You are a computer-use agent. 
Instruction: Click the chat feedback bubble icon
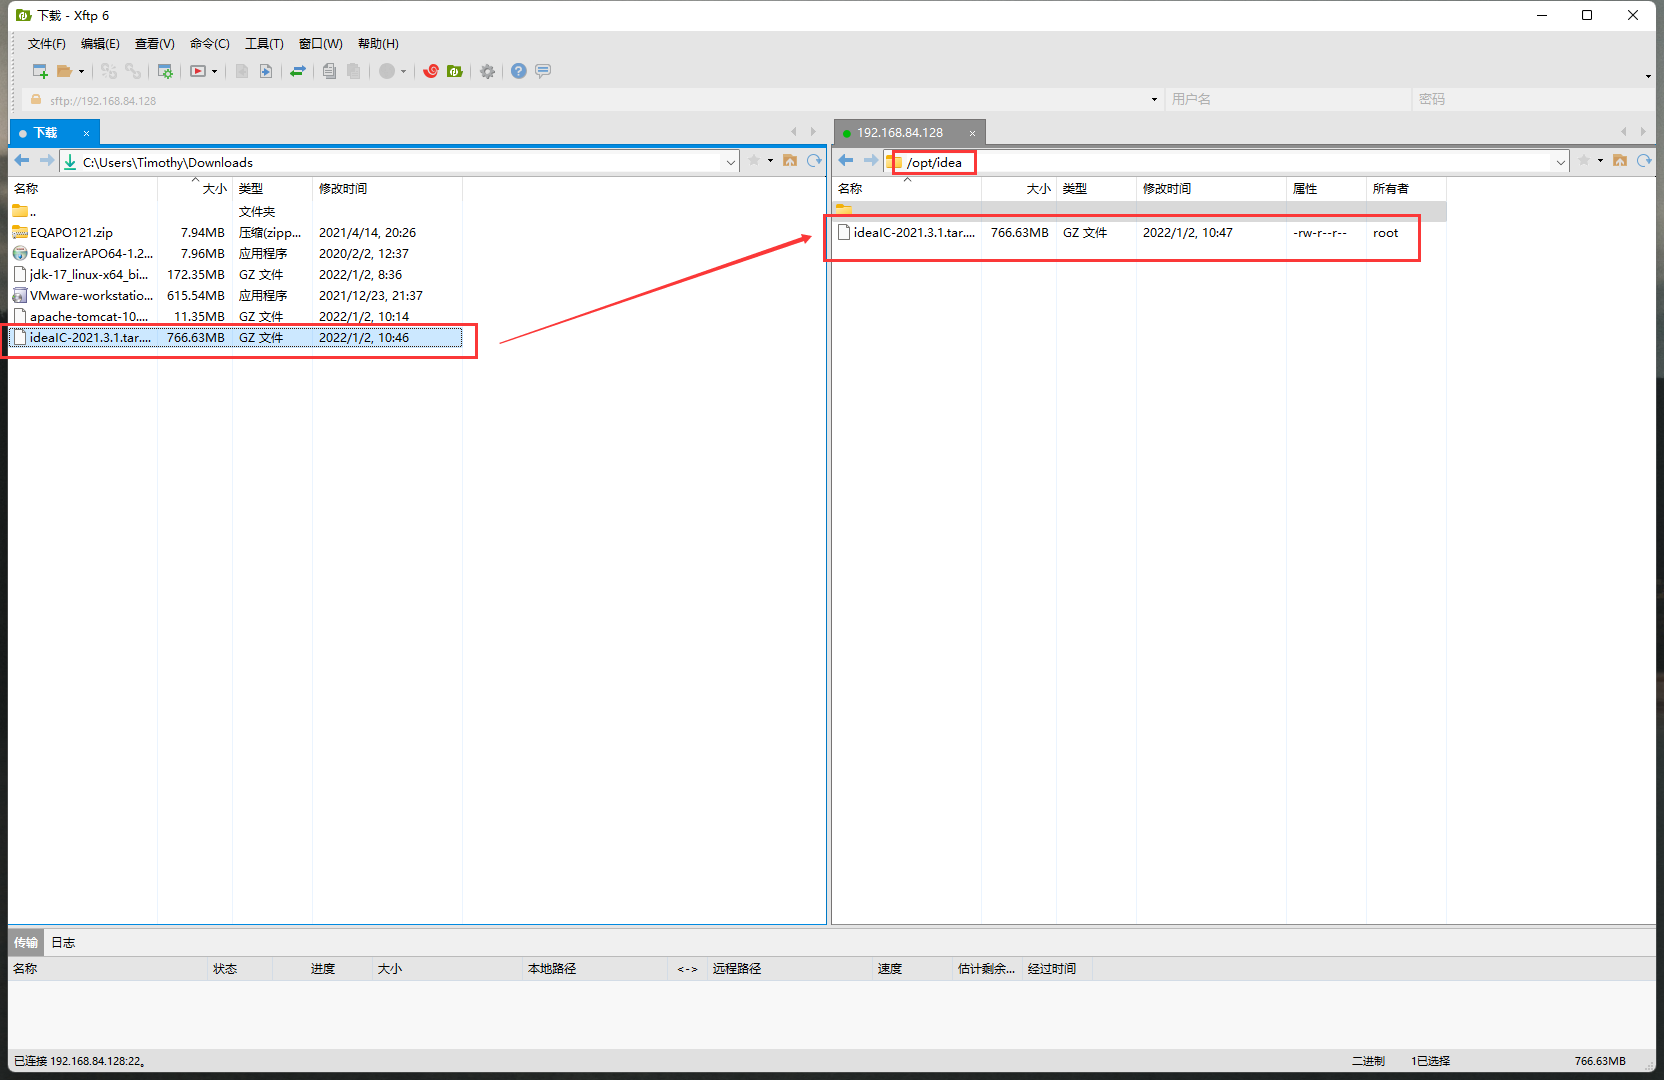[543, 71]
